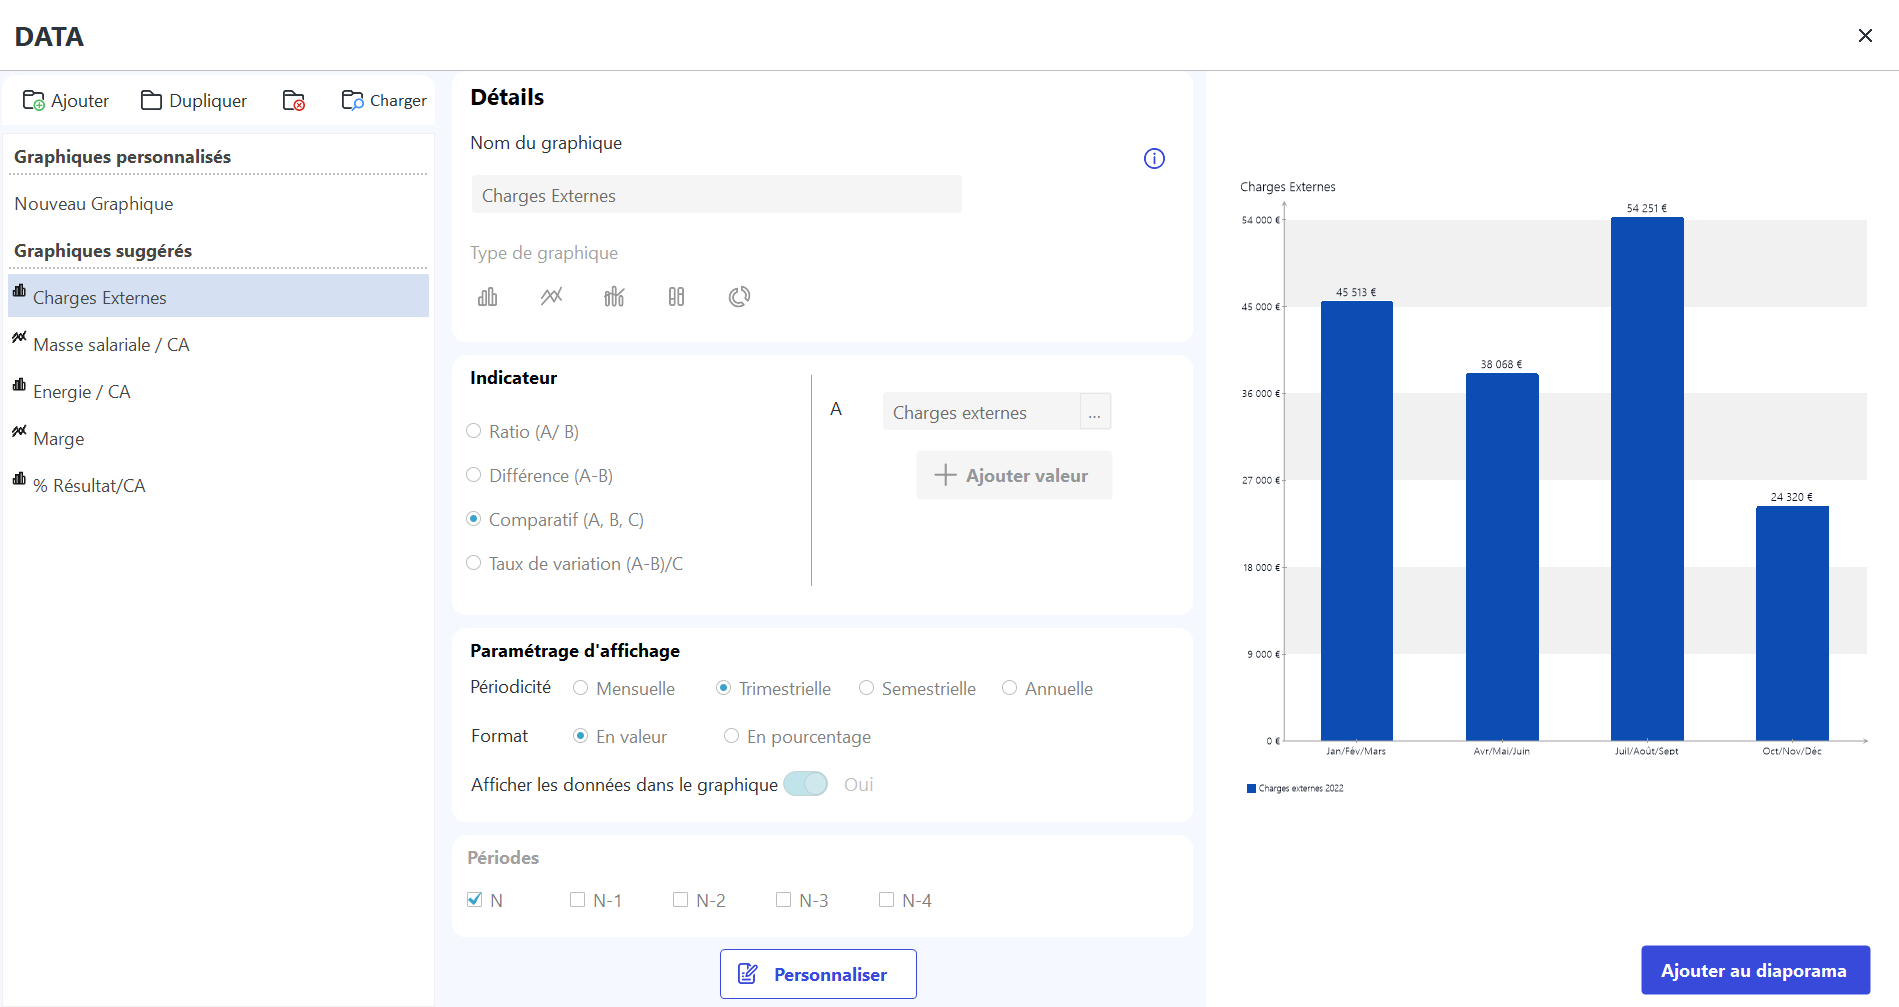The width and height of the screenshot is (1899, 1007).
Task: Uncheck the N period checkbox
Action: (475, 899)
